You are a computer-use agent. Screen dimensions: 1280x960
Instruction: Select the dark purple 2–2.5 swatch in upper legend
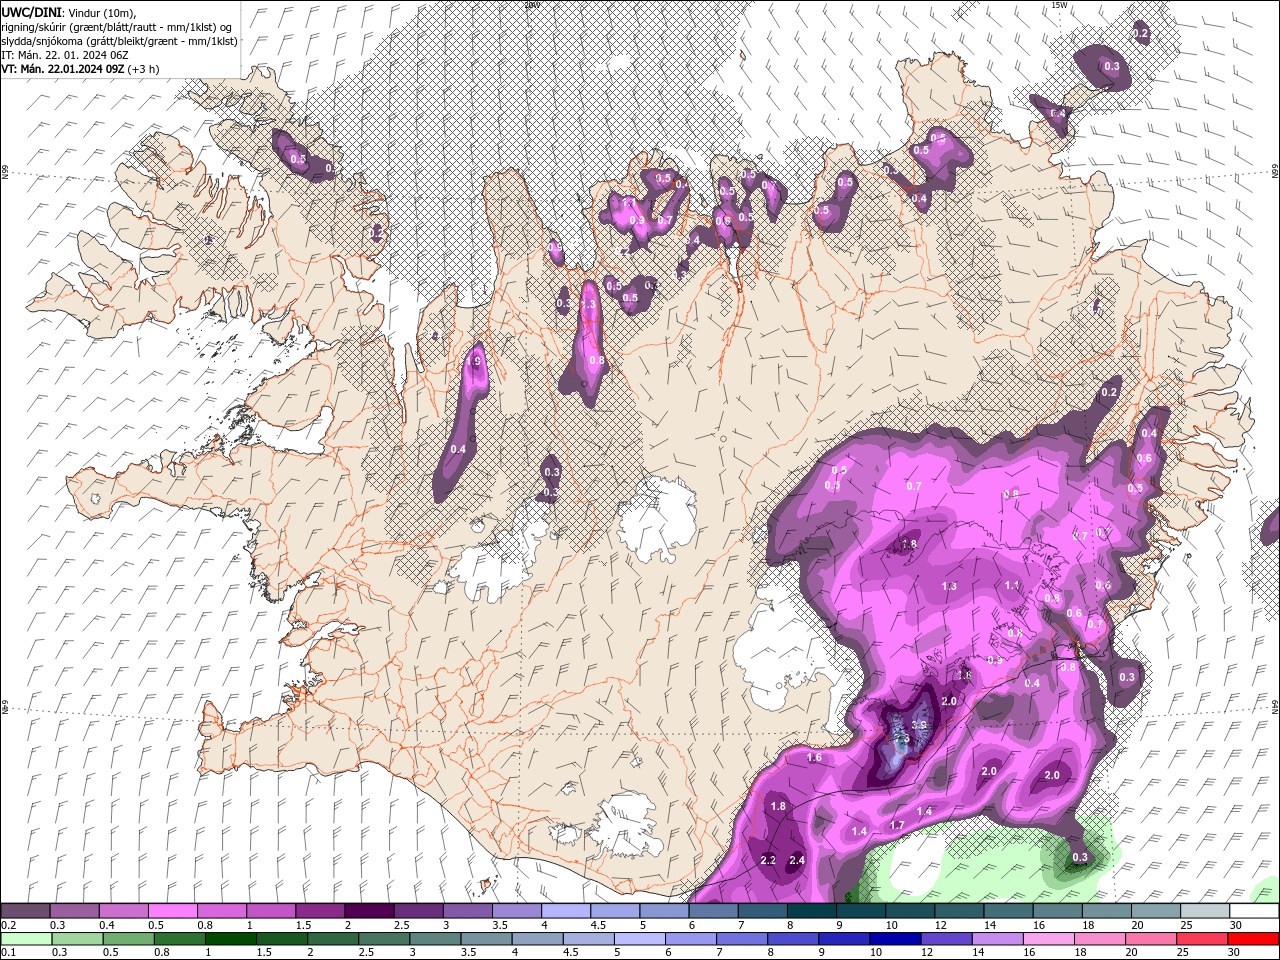(x=368, y=911)
